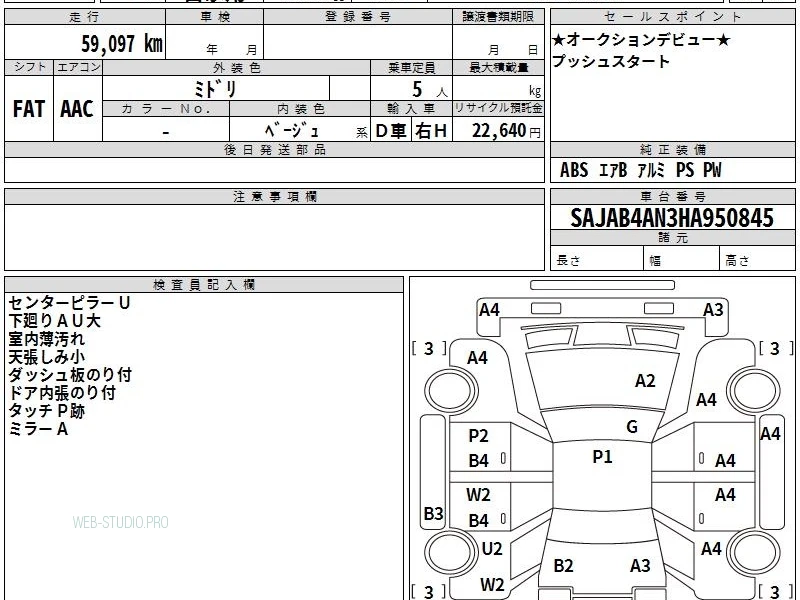
Task: Click the 諸元 header
Action: (672, 237)
